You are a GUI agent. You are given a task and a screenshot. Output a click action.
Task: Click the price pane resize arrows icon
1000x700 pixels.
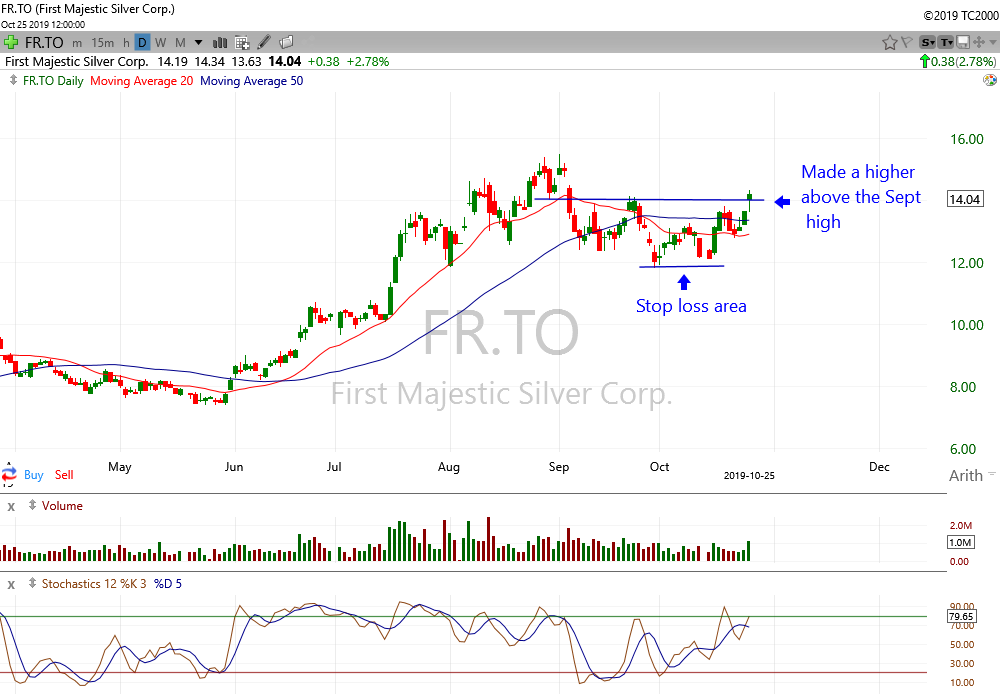pos(13,80)
